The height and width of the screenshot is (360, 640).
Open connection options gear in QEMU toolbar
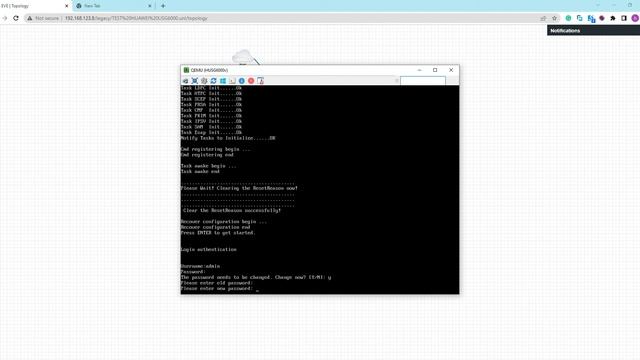pyautogui.click(x=204, y=81)
